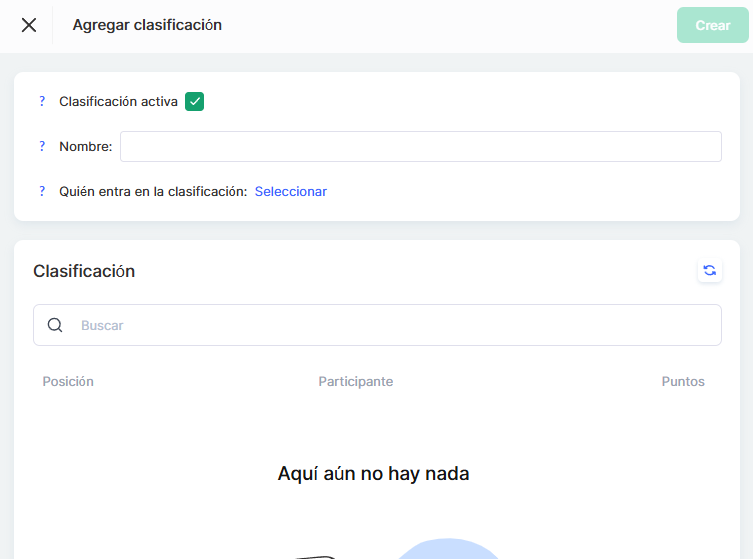The width and height of the screenshot is (753, 559).
Task: Click the 'Aquí aún no hay nada' message
Action: 374,474
